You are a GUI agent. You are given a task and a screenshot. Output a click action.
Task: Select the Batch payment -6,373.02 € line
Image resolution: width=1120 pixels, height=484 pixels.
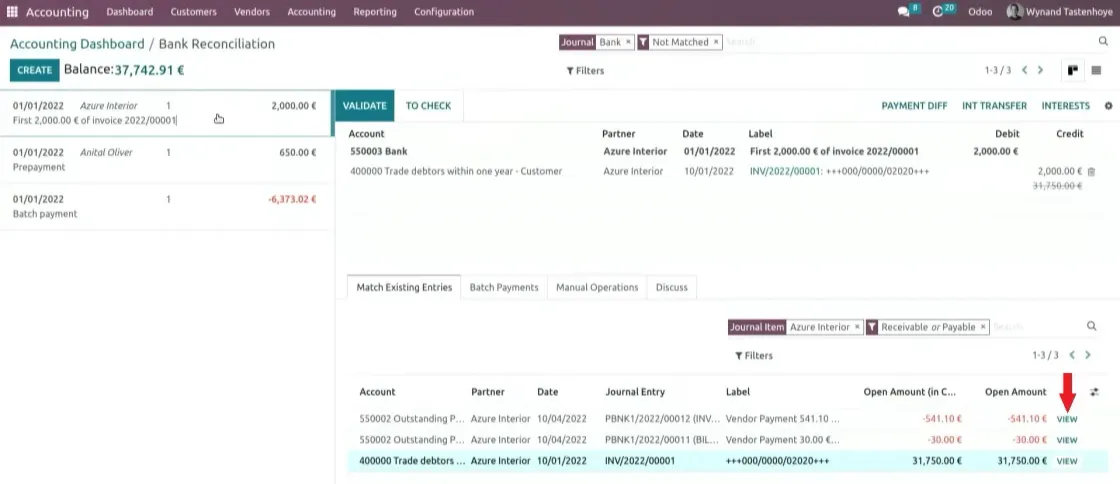(166, 206)
